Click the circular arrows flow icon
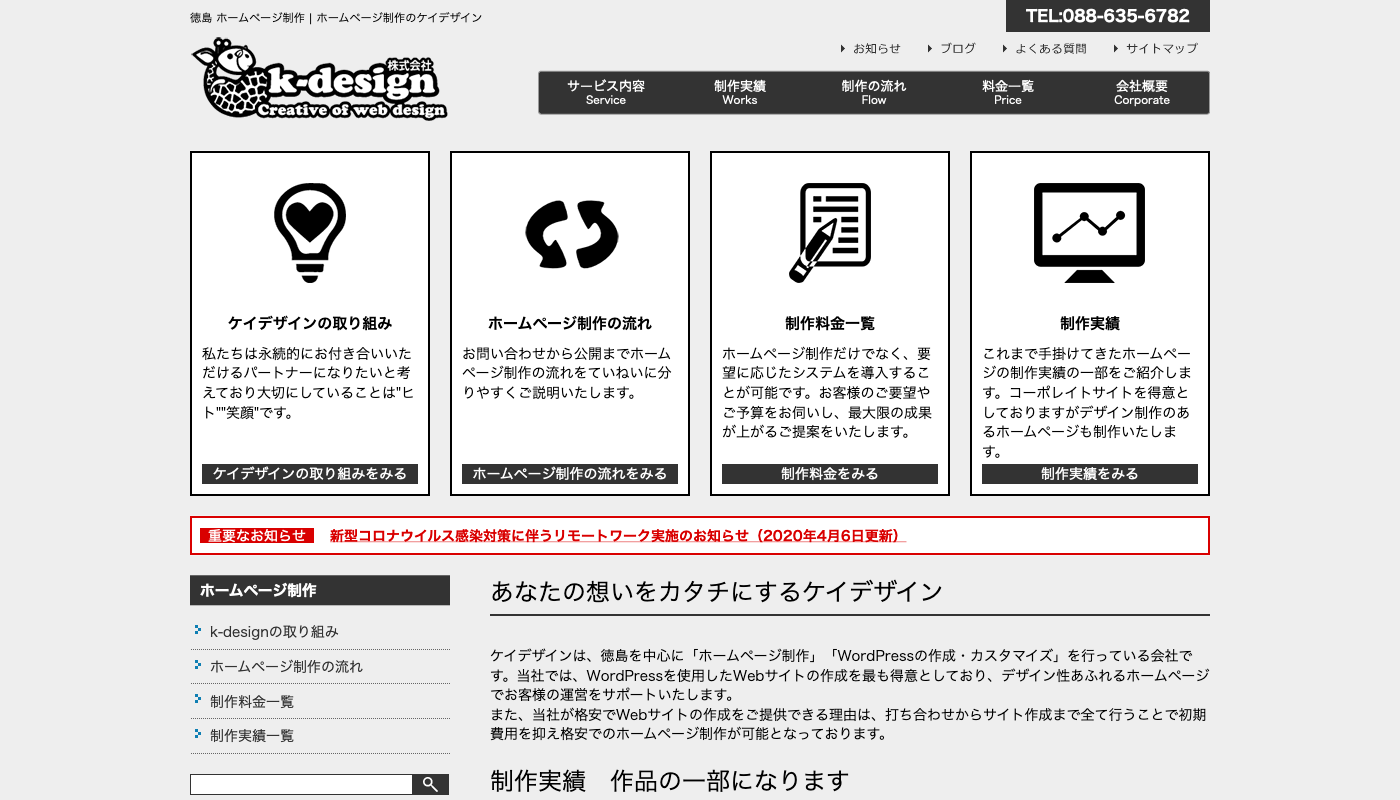This screenshot has height=800, width=1400. coord(571,235)
